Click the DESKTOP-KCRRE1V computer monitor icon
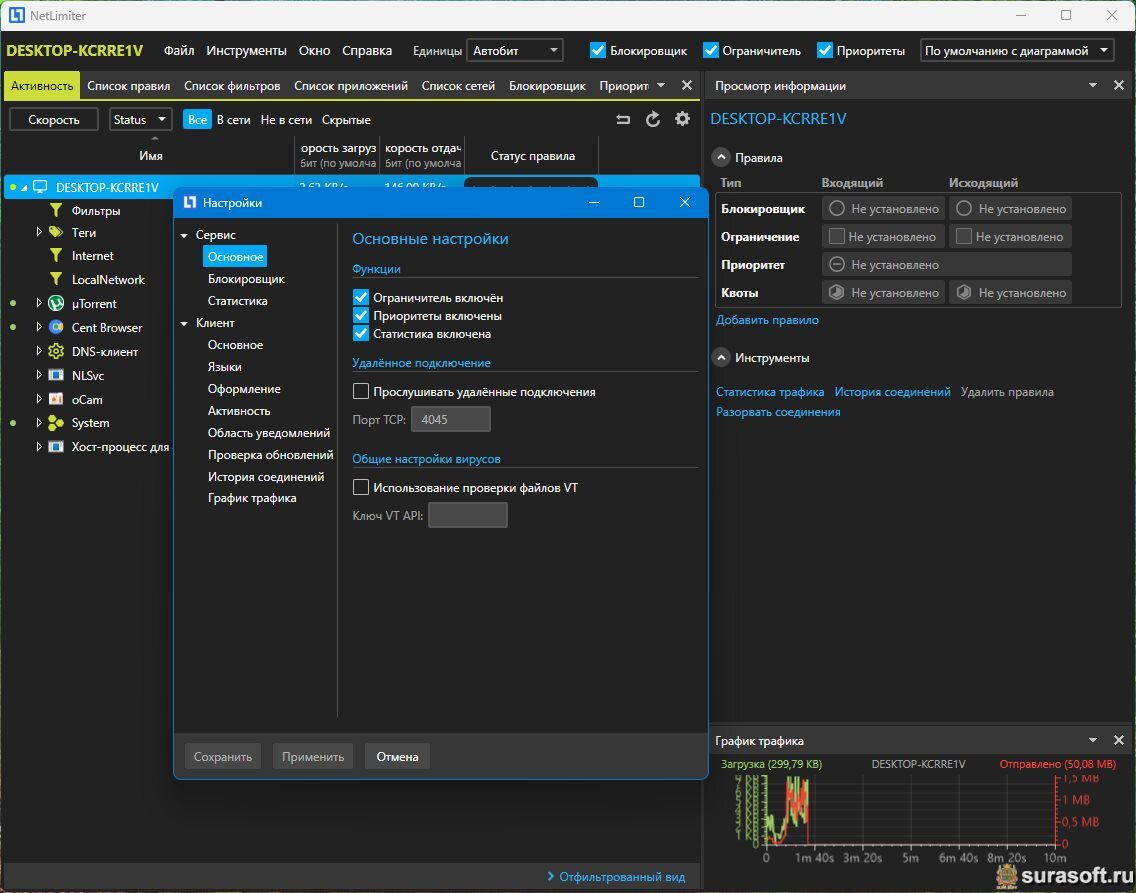The image size is (1136, 893). [41, 187]
